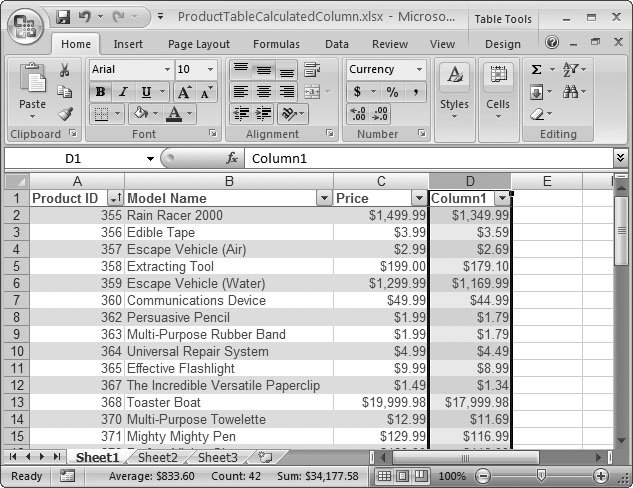Click the vertical scrollbar thumb
The image size is (633, 488).
click(621, 230)
